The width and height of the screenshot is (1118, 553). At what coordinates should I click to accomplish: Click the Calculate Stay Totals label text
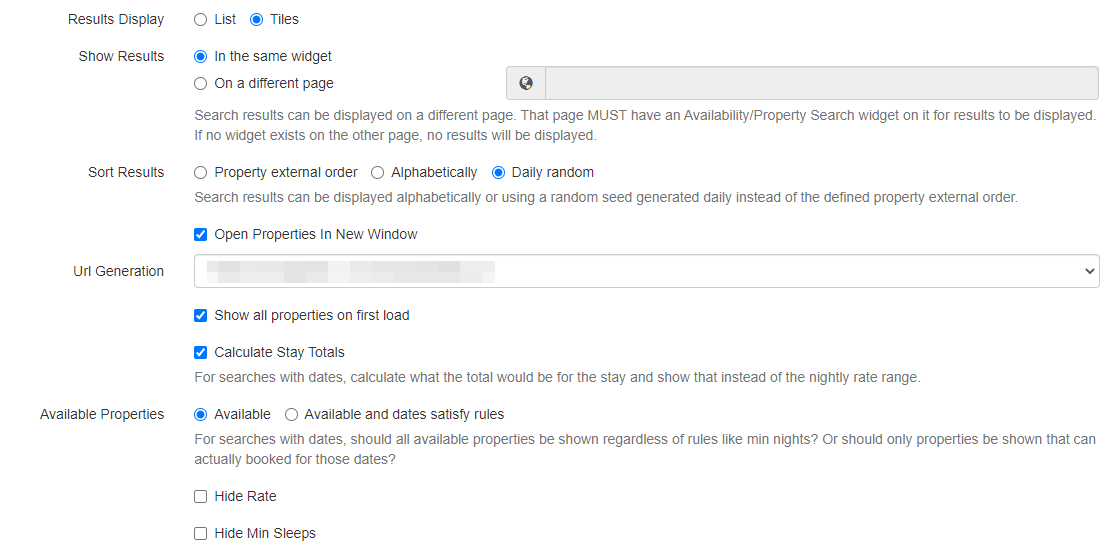pos(280,352)
